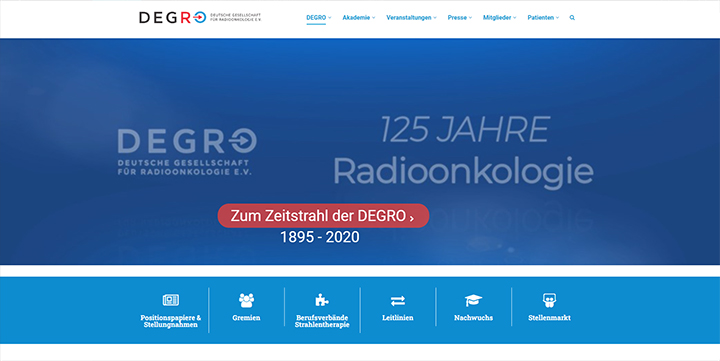Click the 1895 - 2020 text
Screen dimensions: 720x361
tap(320, 237)
